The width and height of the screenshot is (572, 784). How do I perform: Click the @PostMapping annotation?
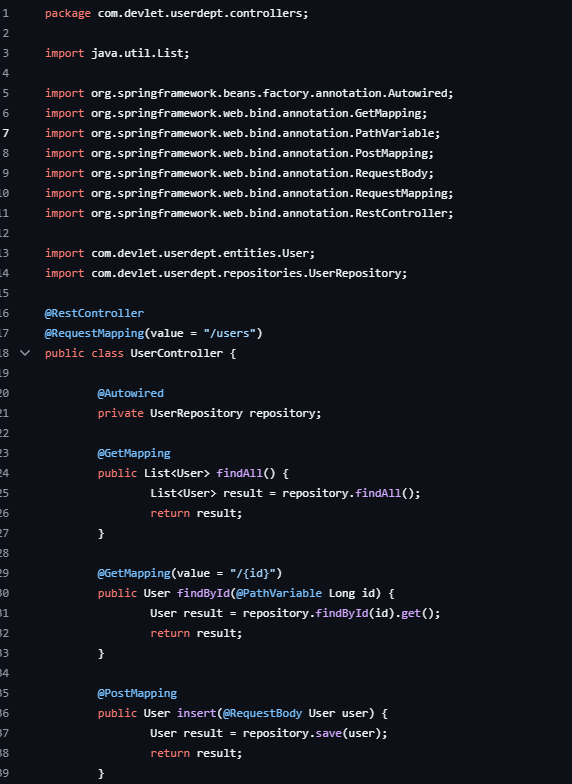click(x=137, y=693)
